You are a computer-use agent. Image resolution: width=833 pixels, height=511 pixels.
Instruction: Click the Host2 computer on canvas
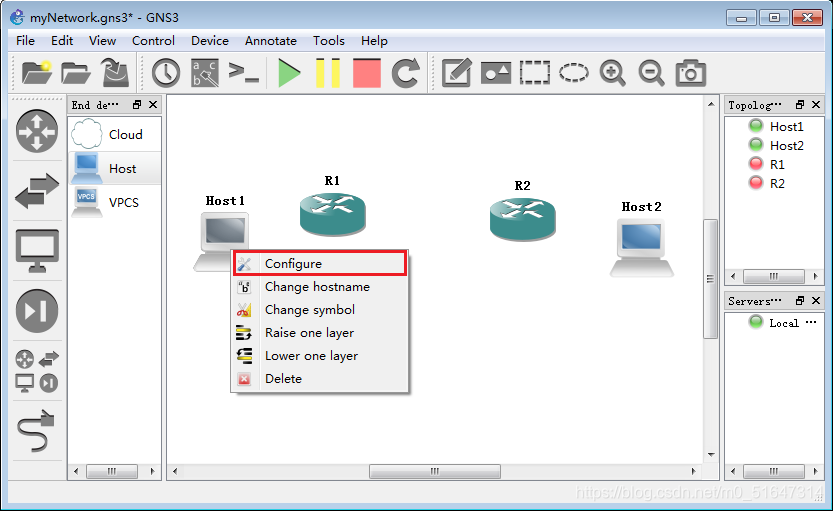(x=642, y=249)
